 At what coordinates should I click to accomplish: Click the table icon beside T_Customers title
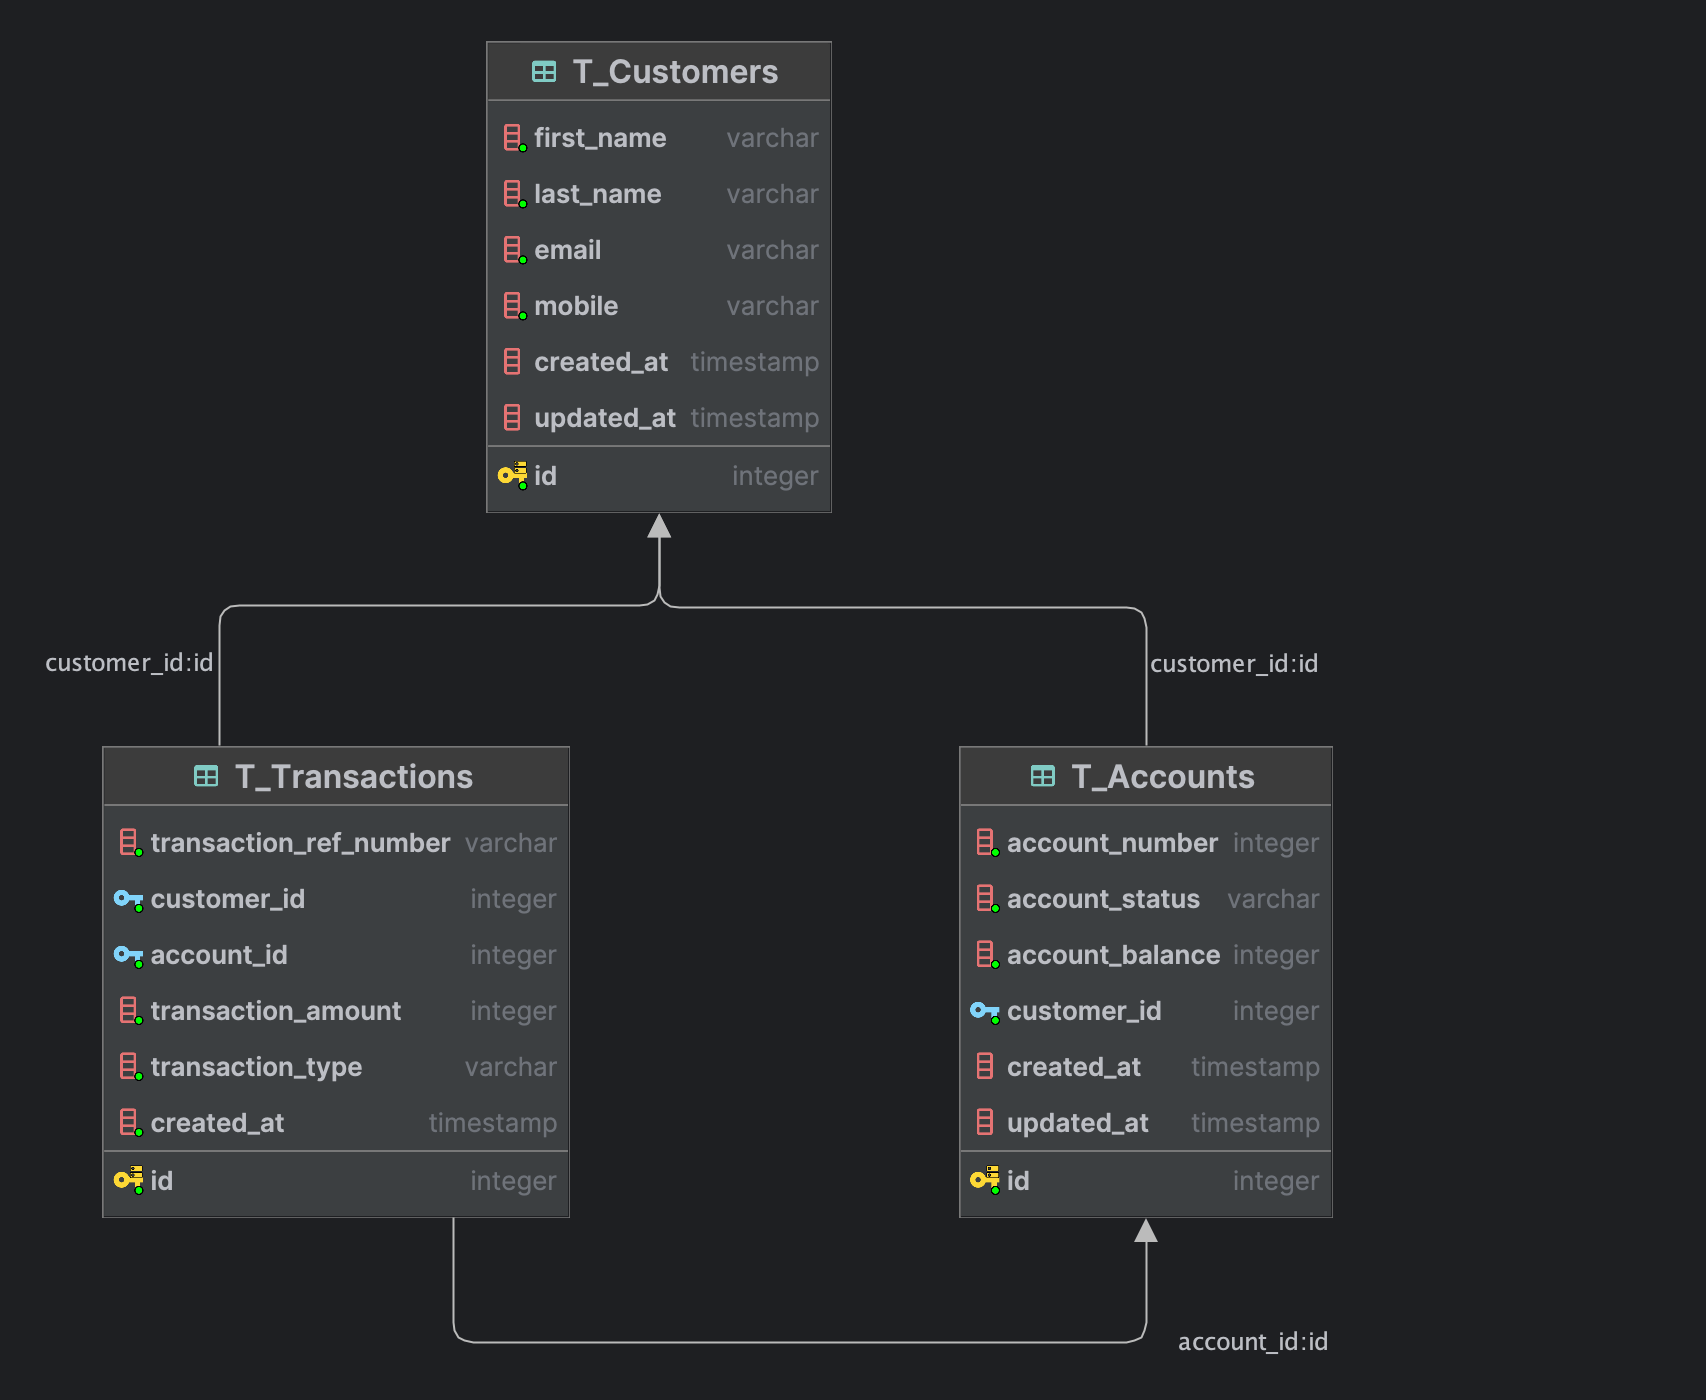click(x=544, y=72)
